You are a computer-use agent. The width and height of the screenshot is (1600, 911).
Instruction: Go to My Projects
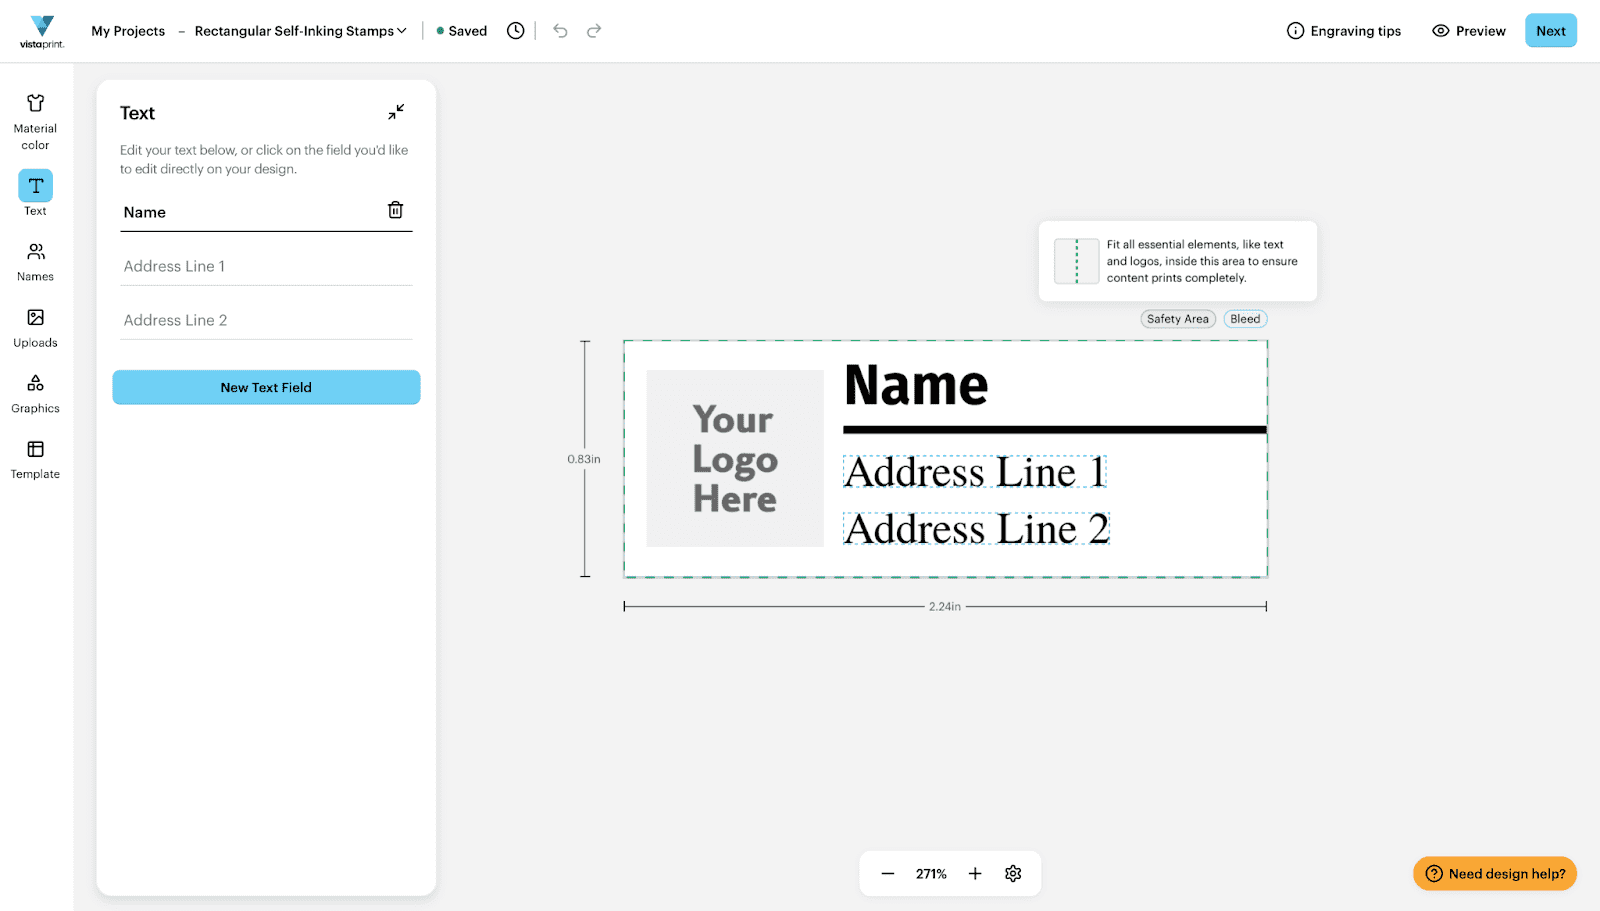tap(127, 31)
